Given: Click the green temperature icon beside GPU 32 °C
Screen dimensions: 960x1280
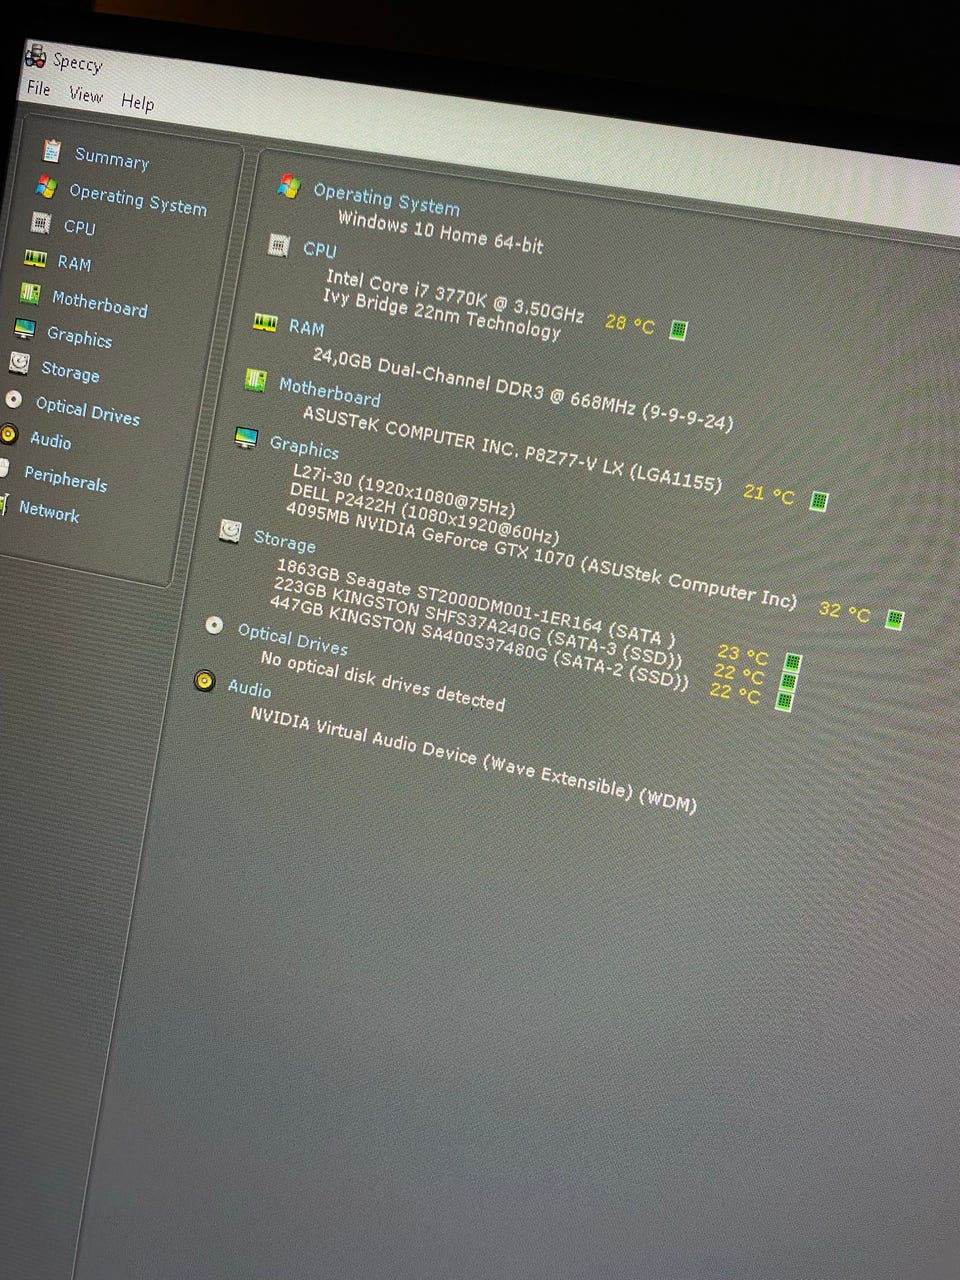Looking at the screenshot, I should pos(894,619).
